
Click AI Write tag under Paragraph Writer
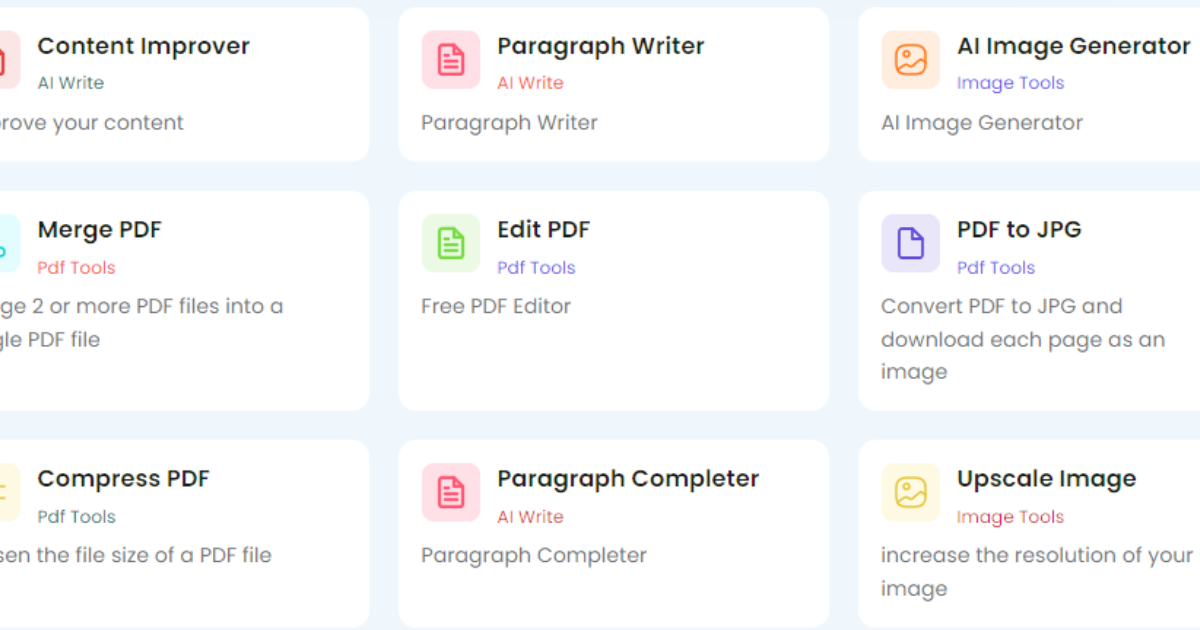[x=530, y=83]
